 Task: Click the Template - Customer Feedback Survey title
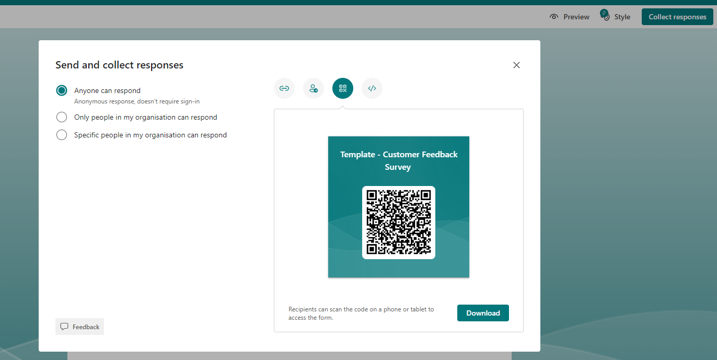(x=398, y=161)
